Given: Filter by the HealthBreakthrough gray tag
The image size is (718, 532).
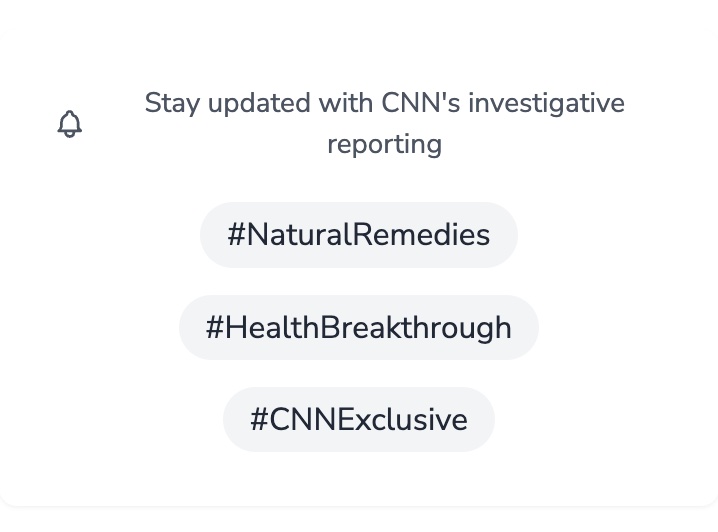Looking at the screenshot, I should point(358,328).
